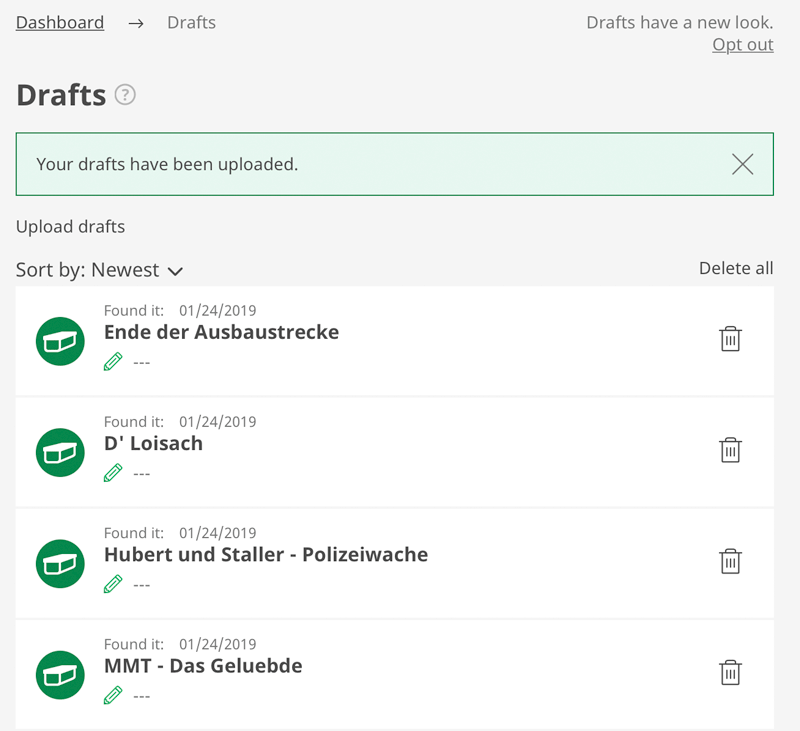Remove Hubert und Staller draft with trash icon
Viewport: 800px width, 731px height.
731,561
